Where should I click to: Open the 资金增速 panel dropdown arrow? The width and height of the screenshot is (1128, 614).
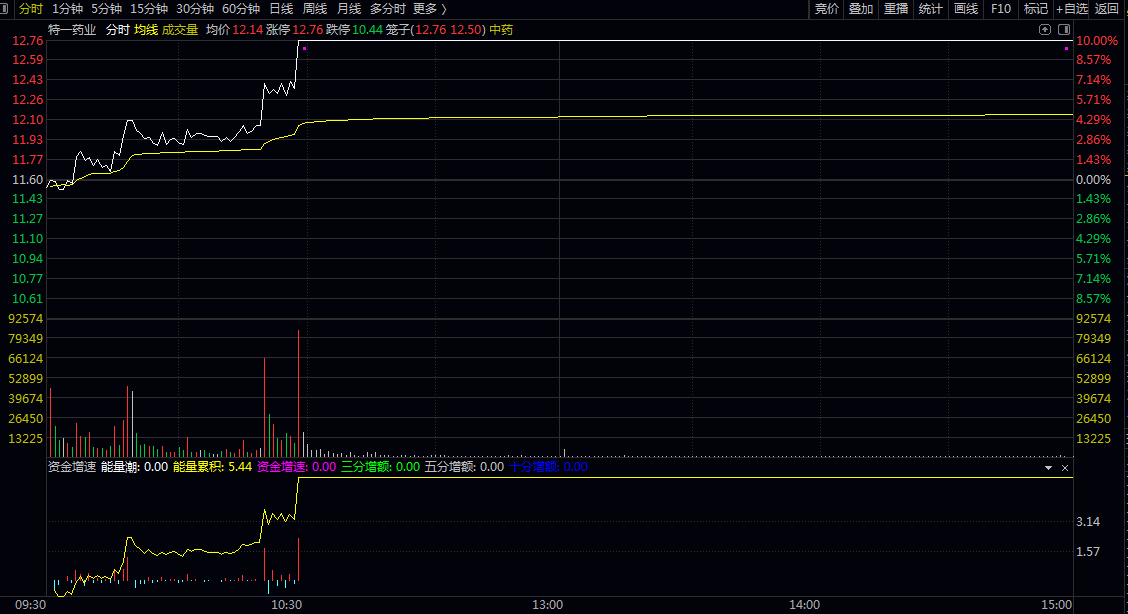1048,468
